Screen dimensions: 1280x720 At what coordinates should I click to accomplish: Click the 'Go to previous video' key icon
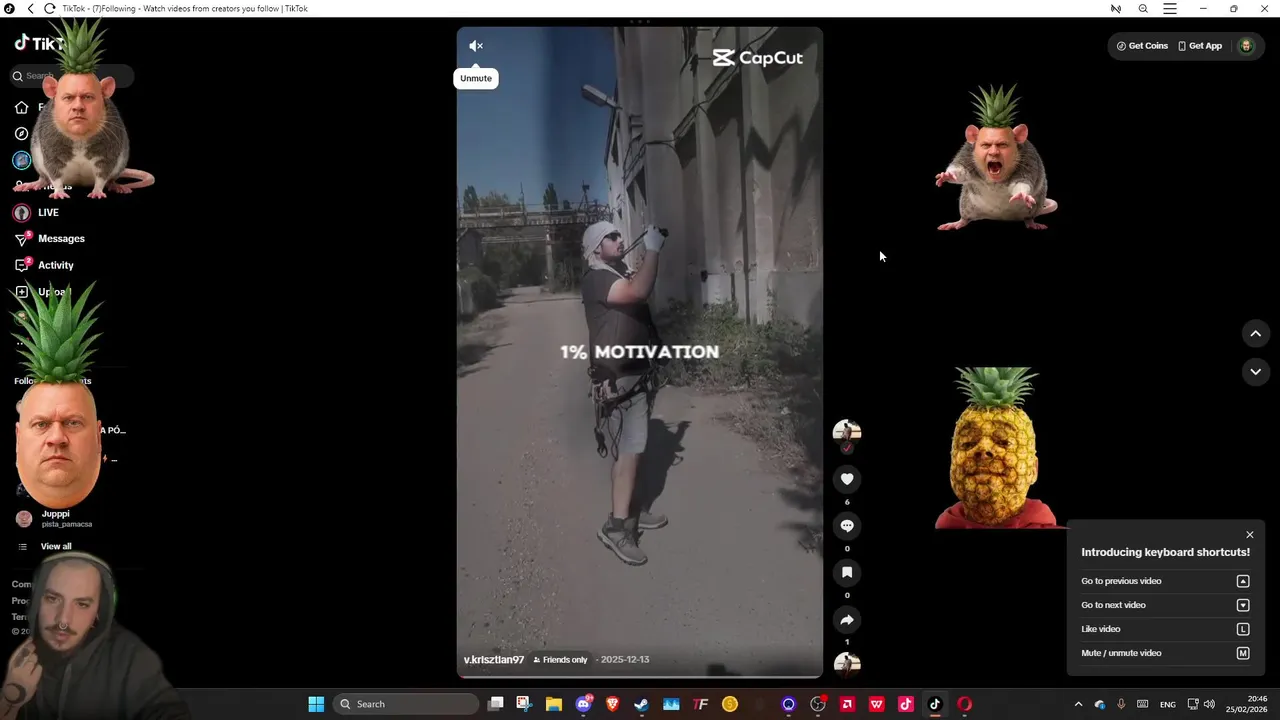click(x=1243, y=581)
